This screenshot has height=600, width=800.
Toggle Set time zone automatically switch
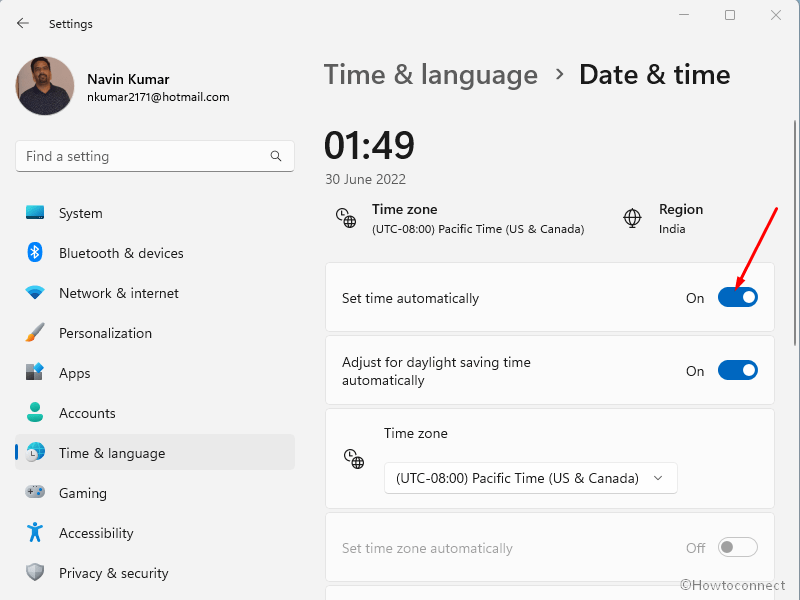tap(738, 548)
